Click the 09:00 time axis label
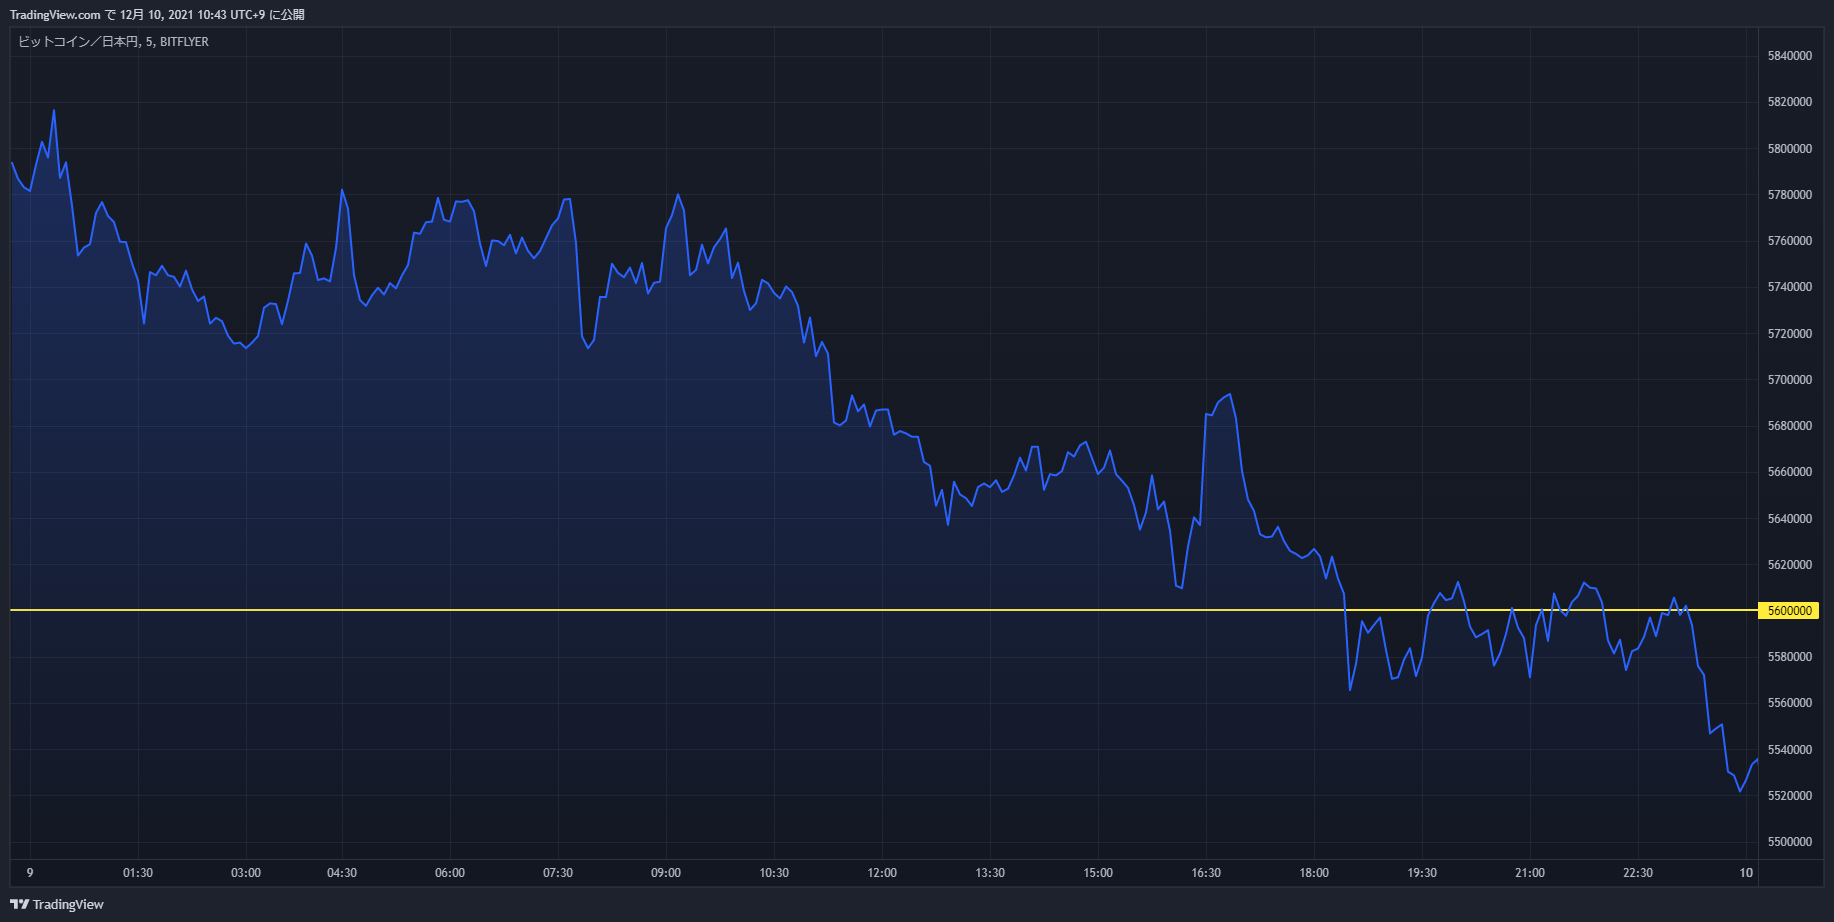 point(666,873)
